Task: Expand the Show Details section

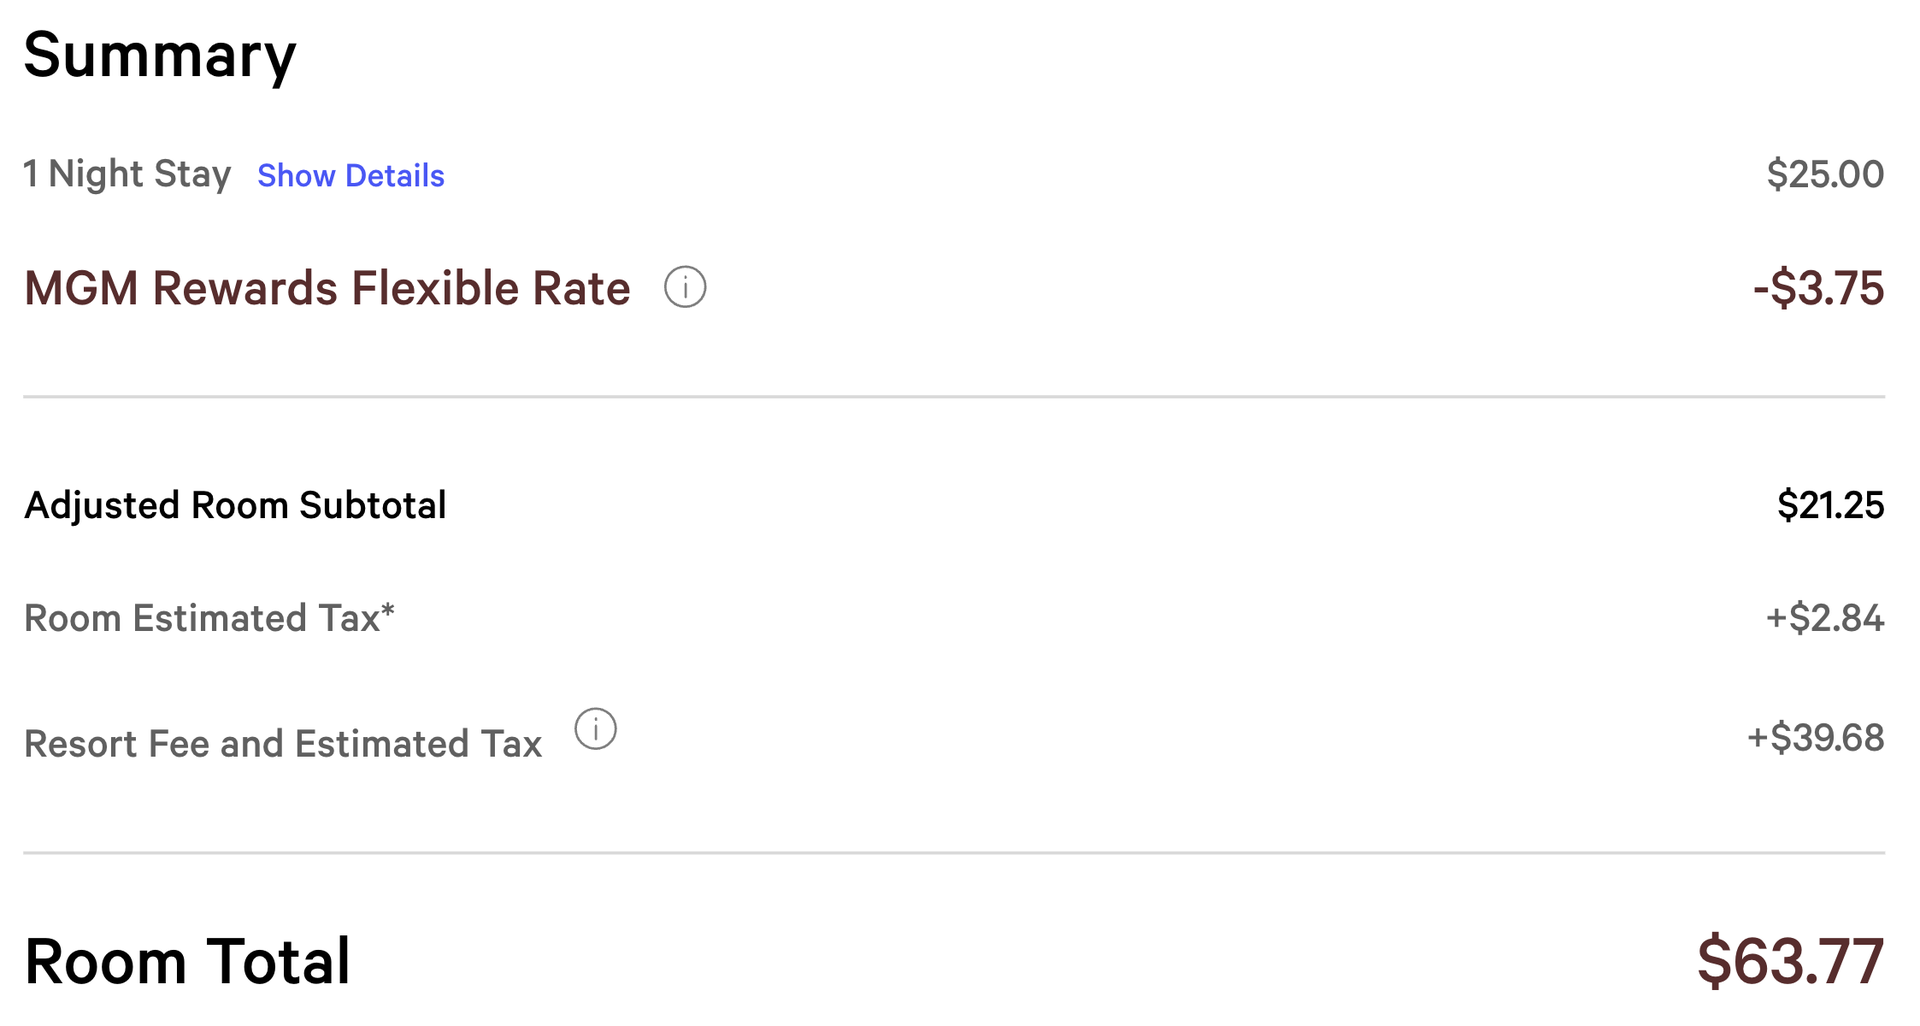Action: 351,176
